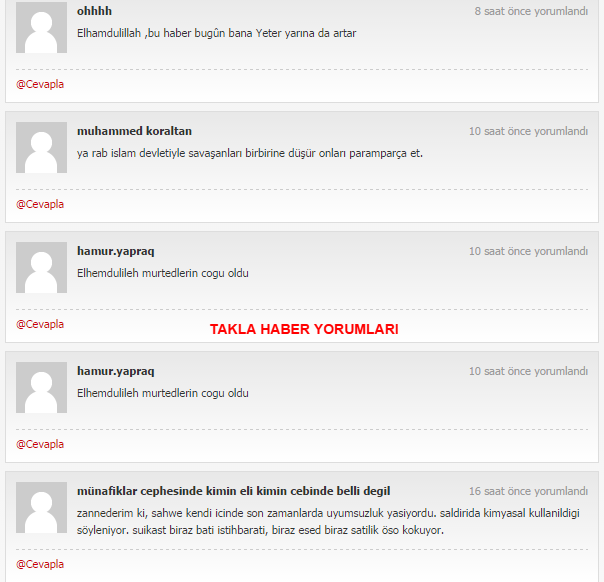The width and height of the screenshot is (604, 582).
Task: Open first hamur.yapraq comment's avatar image
Action: pyautogui.click(x=41, y=267)
